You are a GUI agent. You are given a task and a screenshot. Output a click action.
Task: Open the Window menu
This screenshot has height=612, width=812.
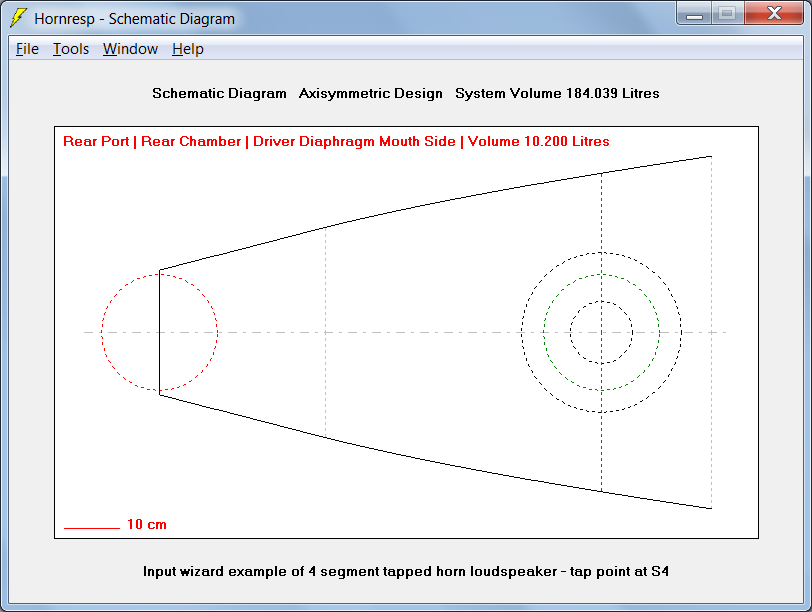[130, 49]
